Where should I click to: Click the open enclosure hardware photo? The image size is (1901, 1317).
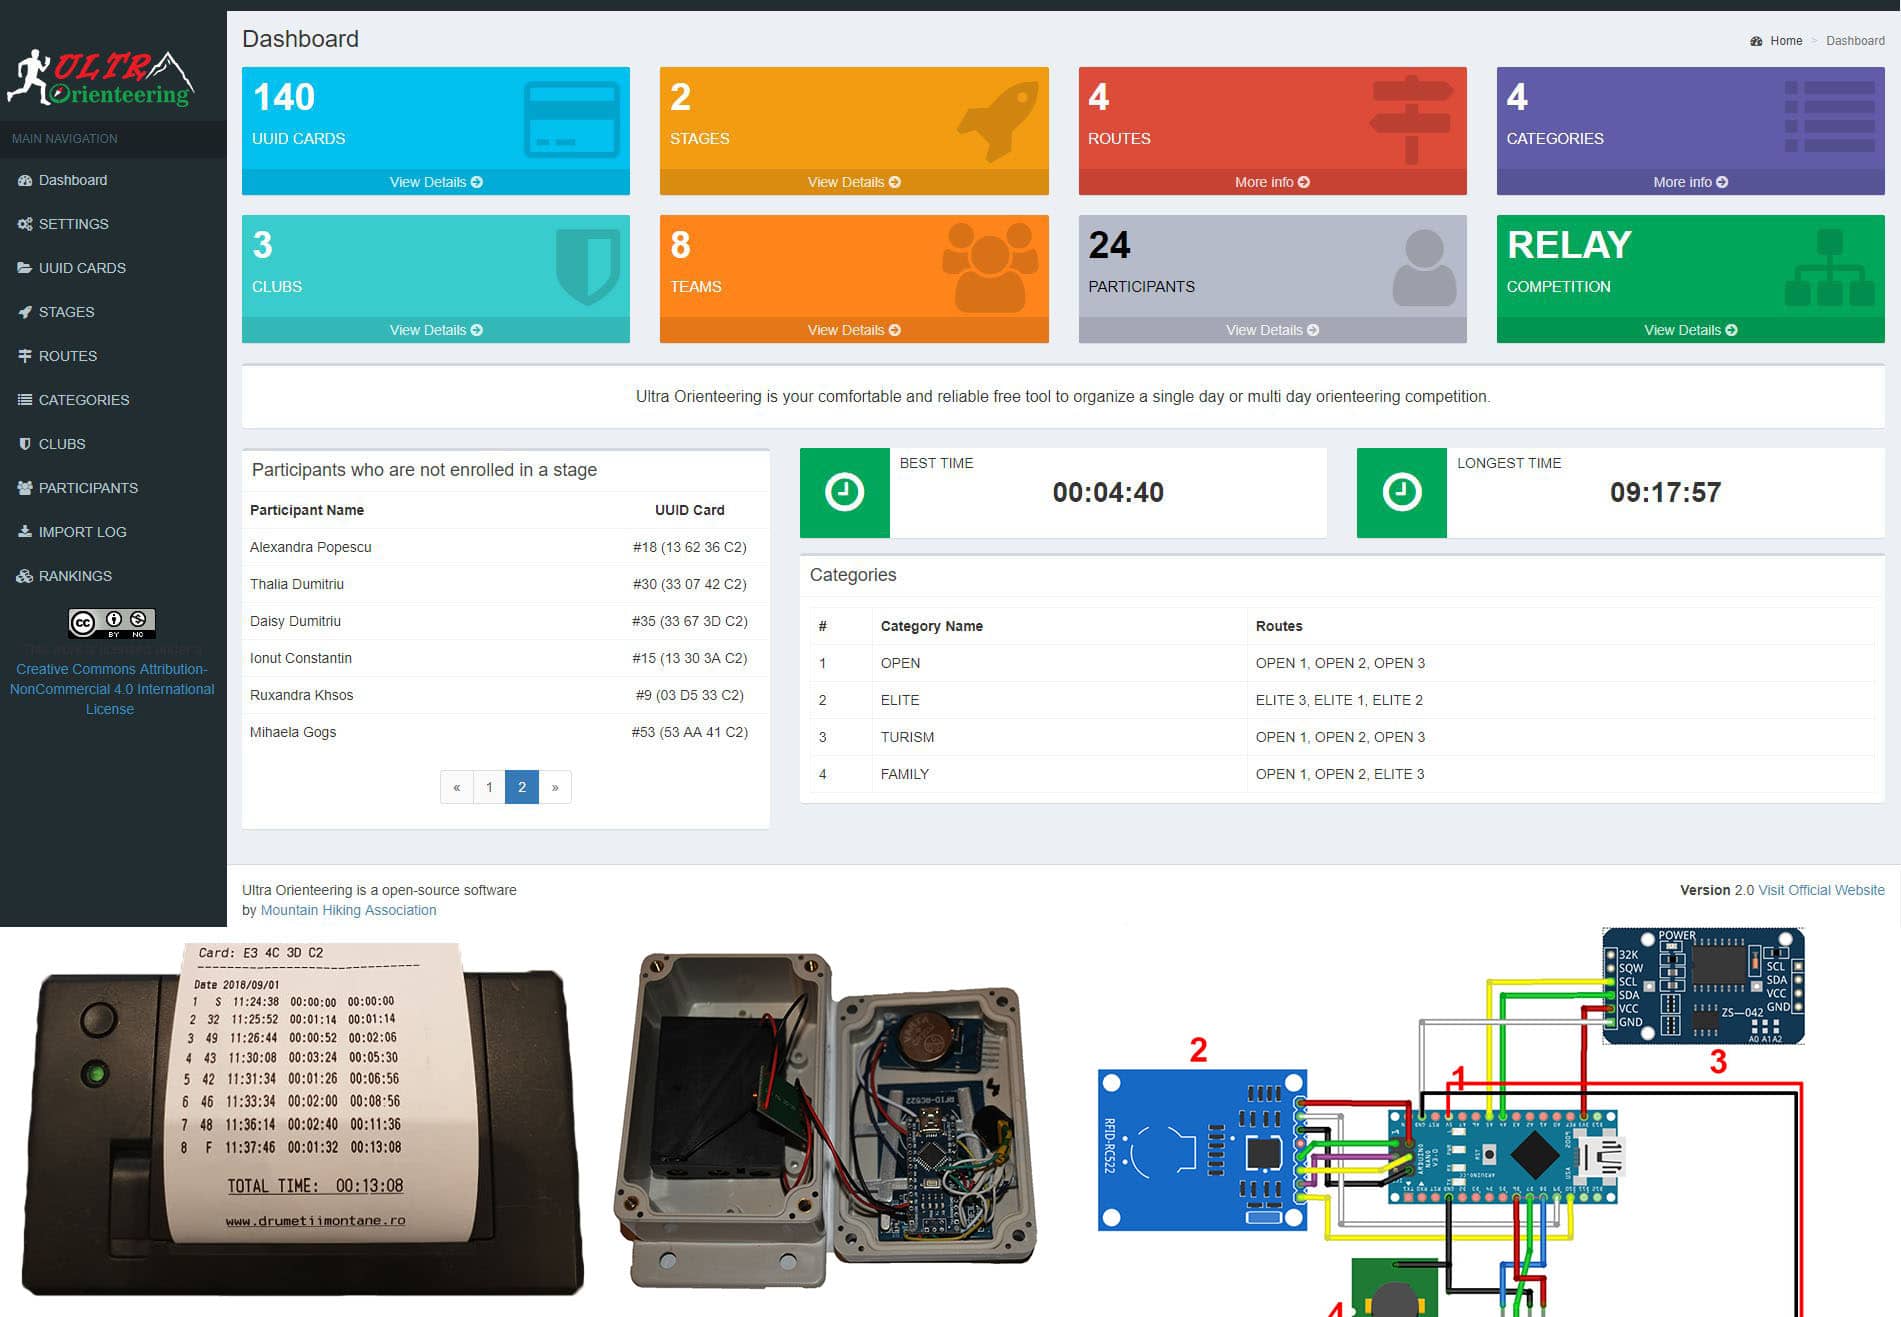(x=825, y=1120)
